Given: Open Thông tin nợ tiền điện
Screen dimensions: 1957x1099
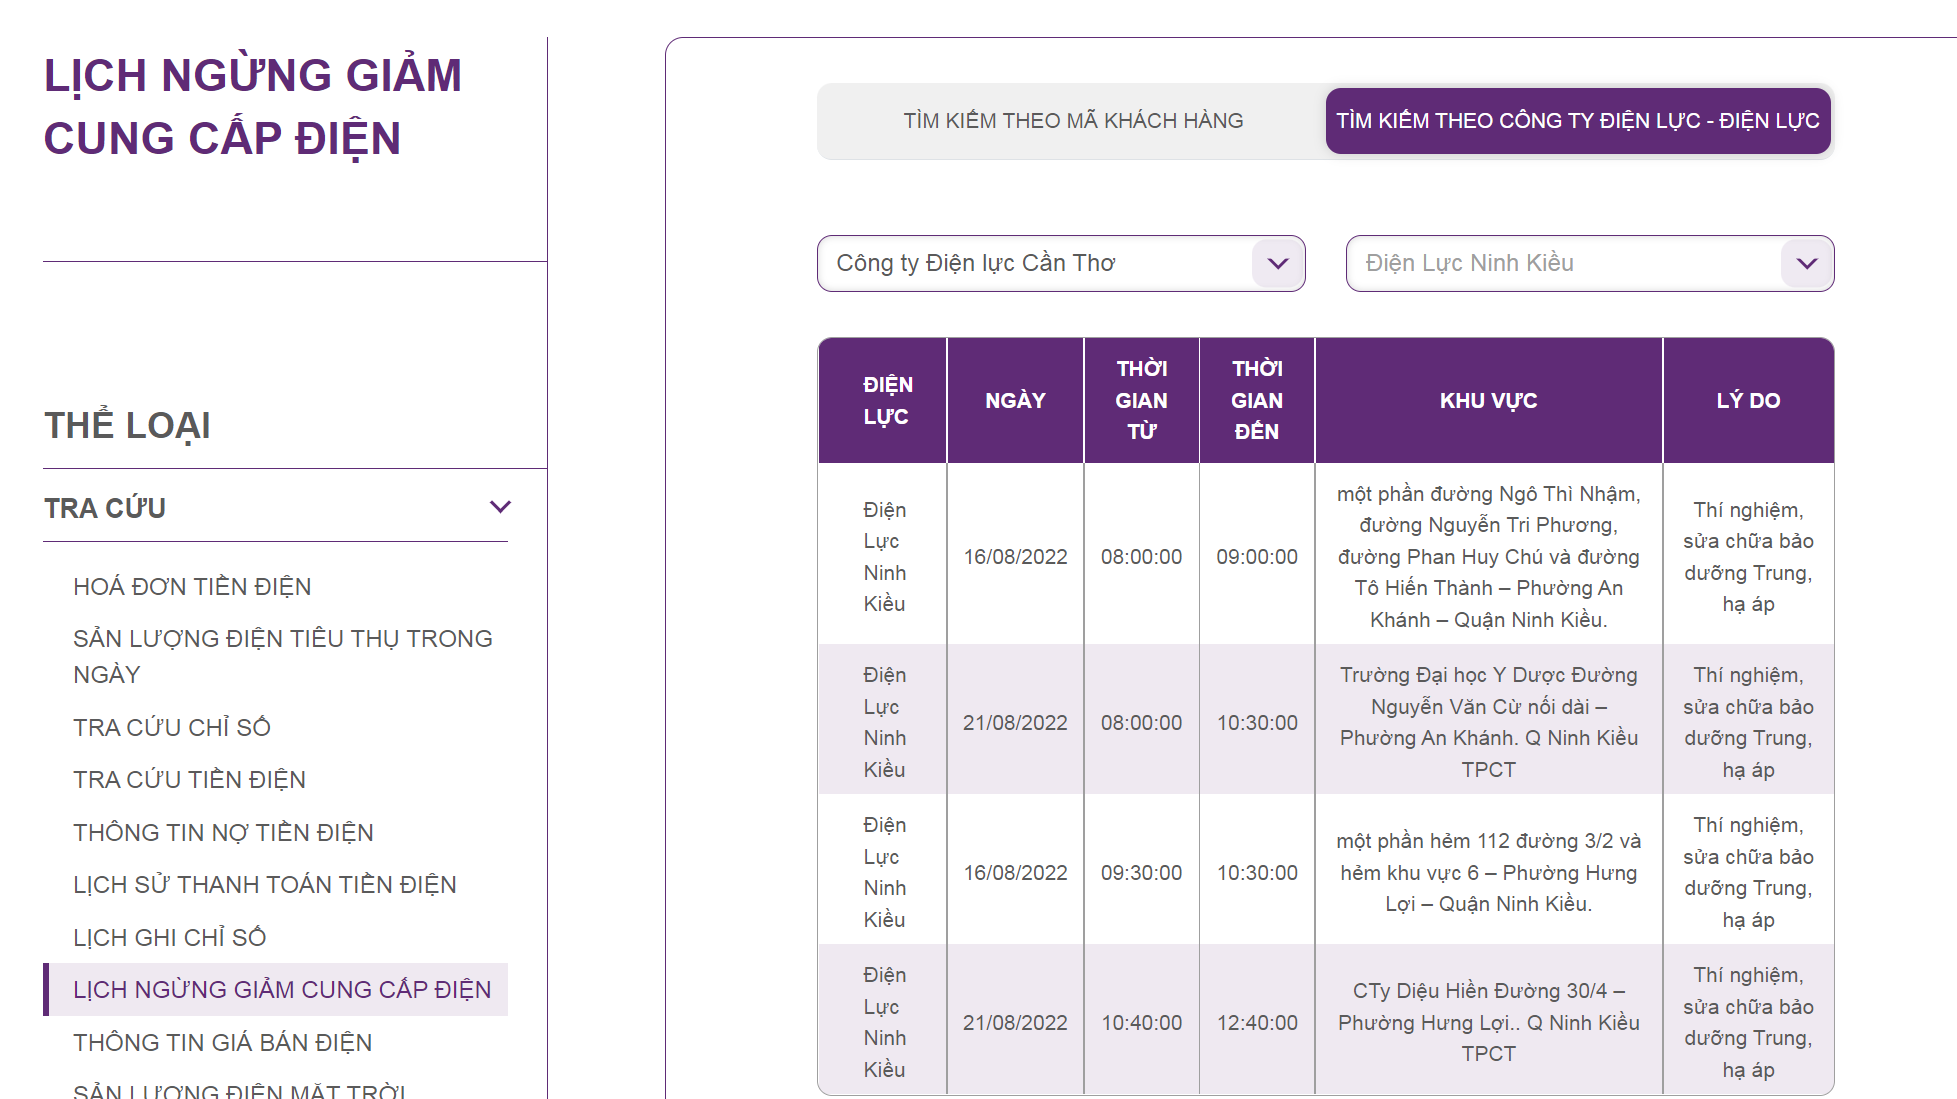Looking at the screenshot, I should pos(223,832).
